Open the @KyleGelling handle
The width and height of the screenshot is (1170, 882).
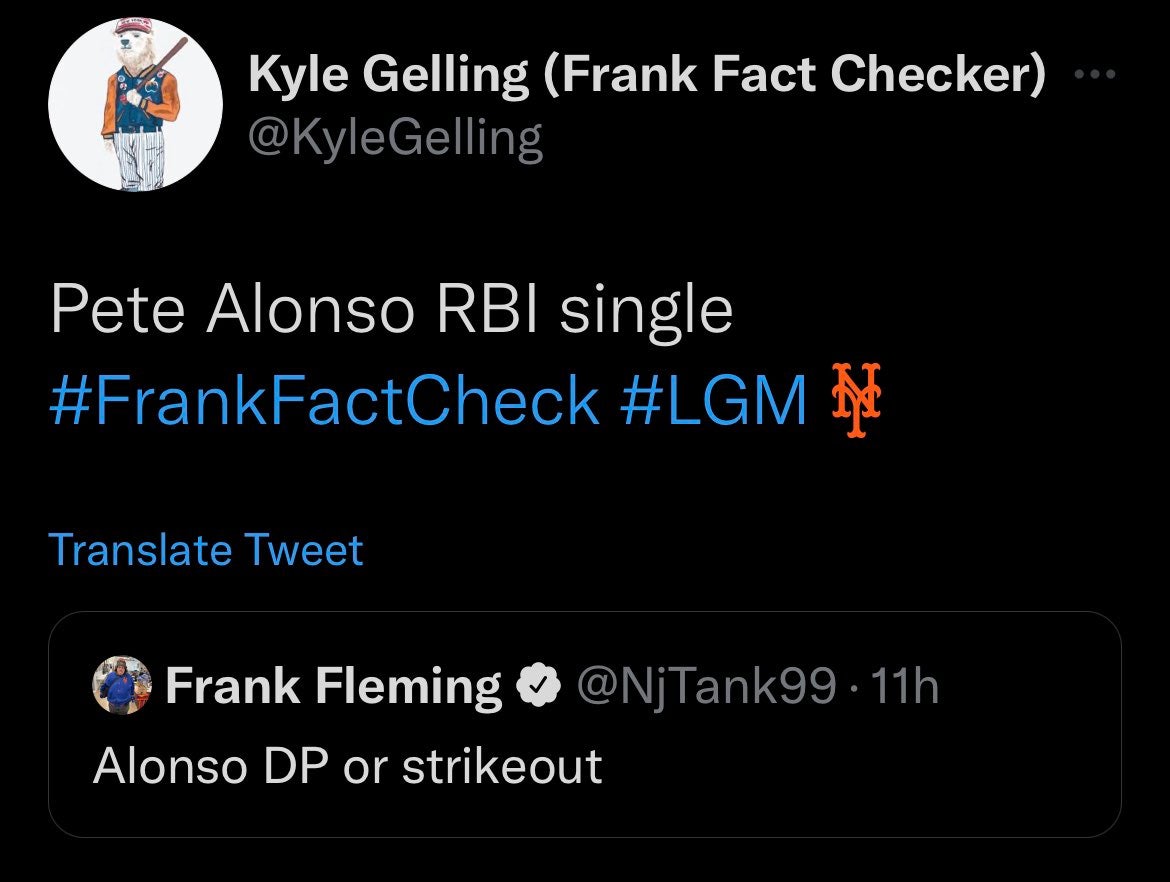(395, 138)
